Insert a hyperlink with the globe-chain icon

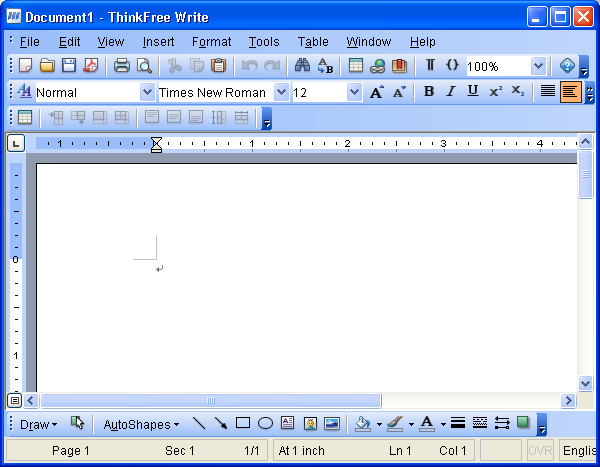pos(377,65)
